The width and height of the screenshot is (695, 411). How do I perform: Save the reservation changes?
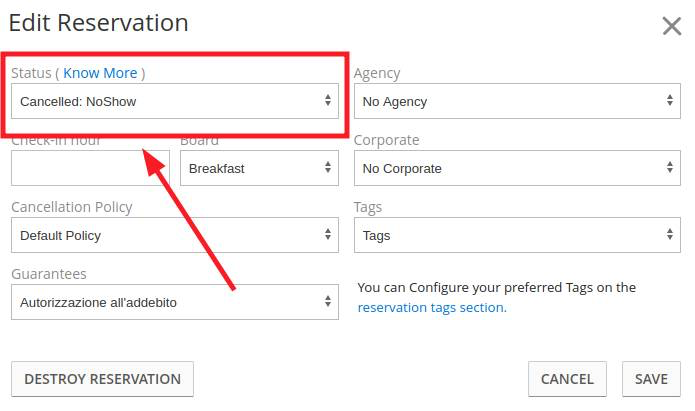click(651, 379)
